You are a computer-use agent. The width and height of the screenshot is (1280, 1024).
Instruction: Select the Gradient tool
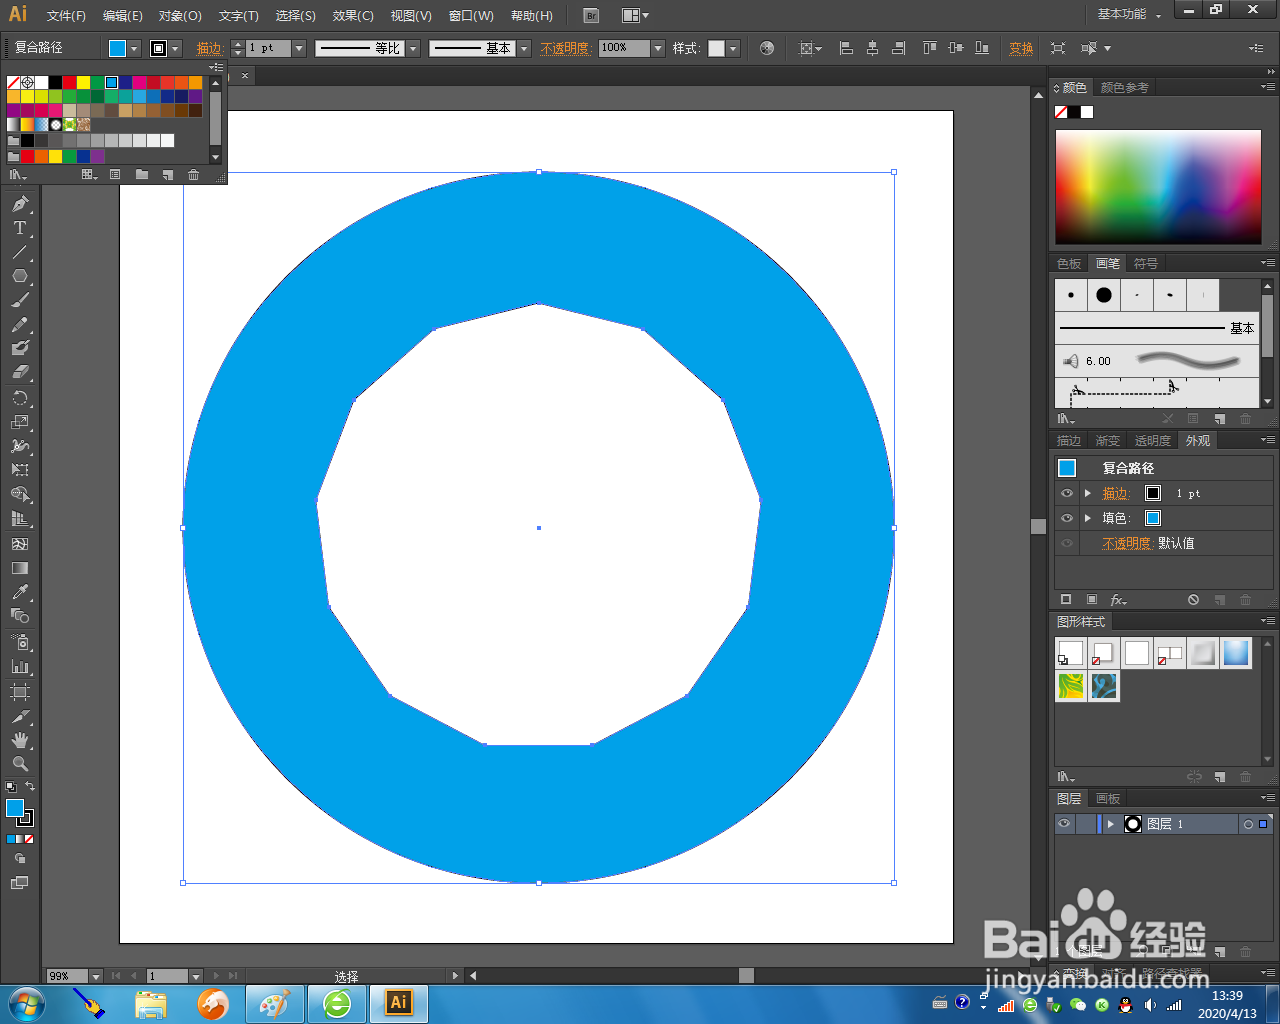pyautogui.click(x=20, y=568)
